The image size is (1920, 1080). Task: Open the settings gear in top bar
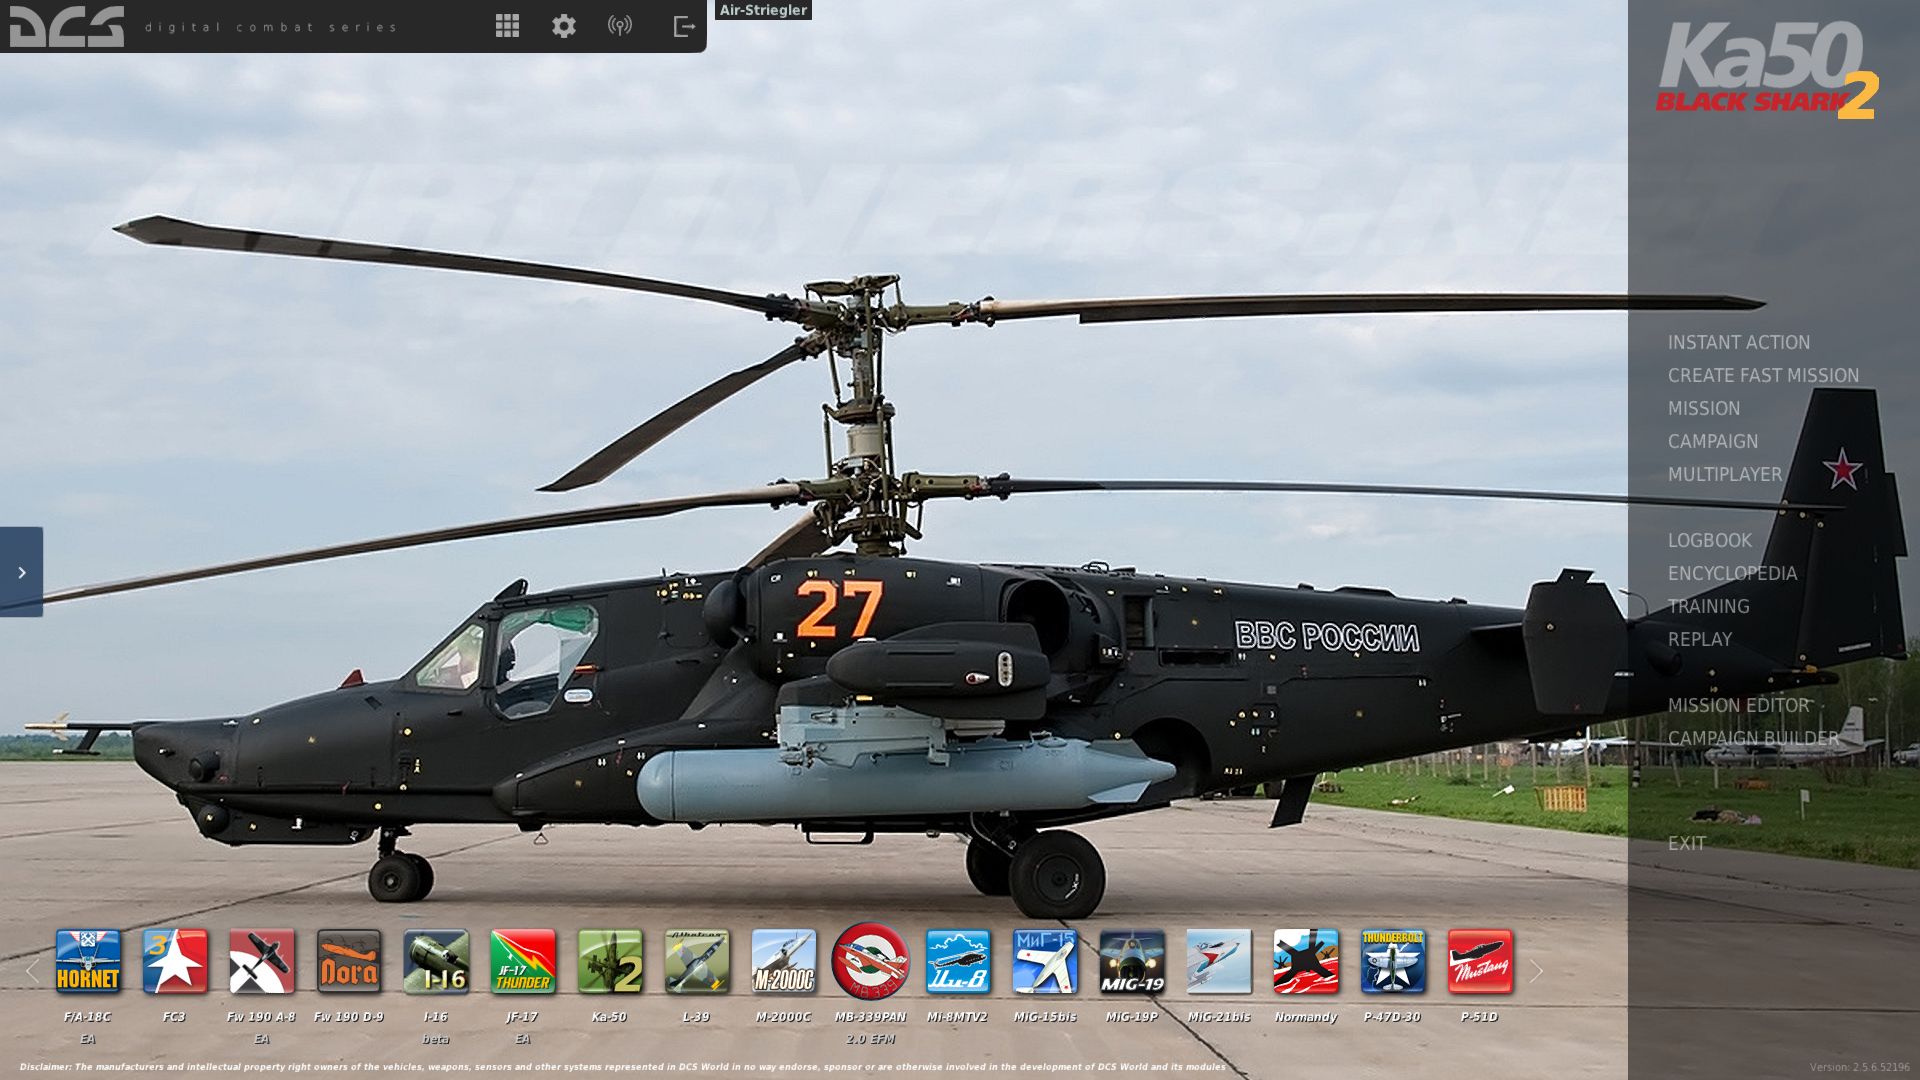point(564,26)
